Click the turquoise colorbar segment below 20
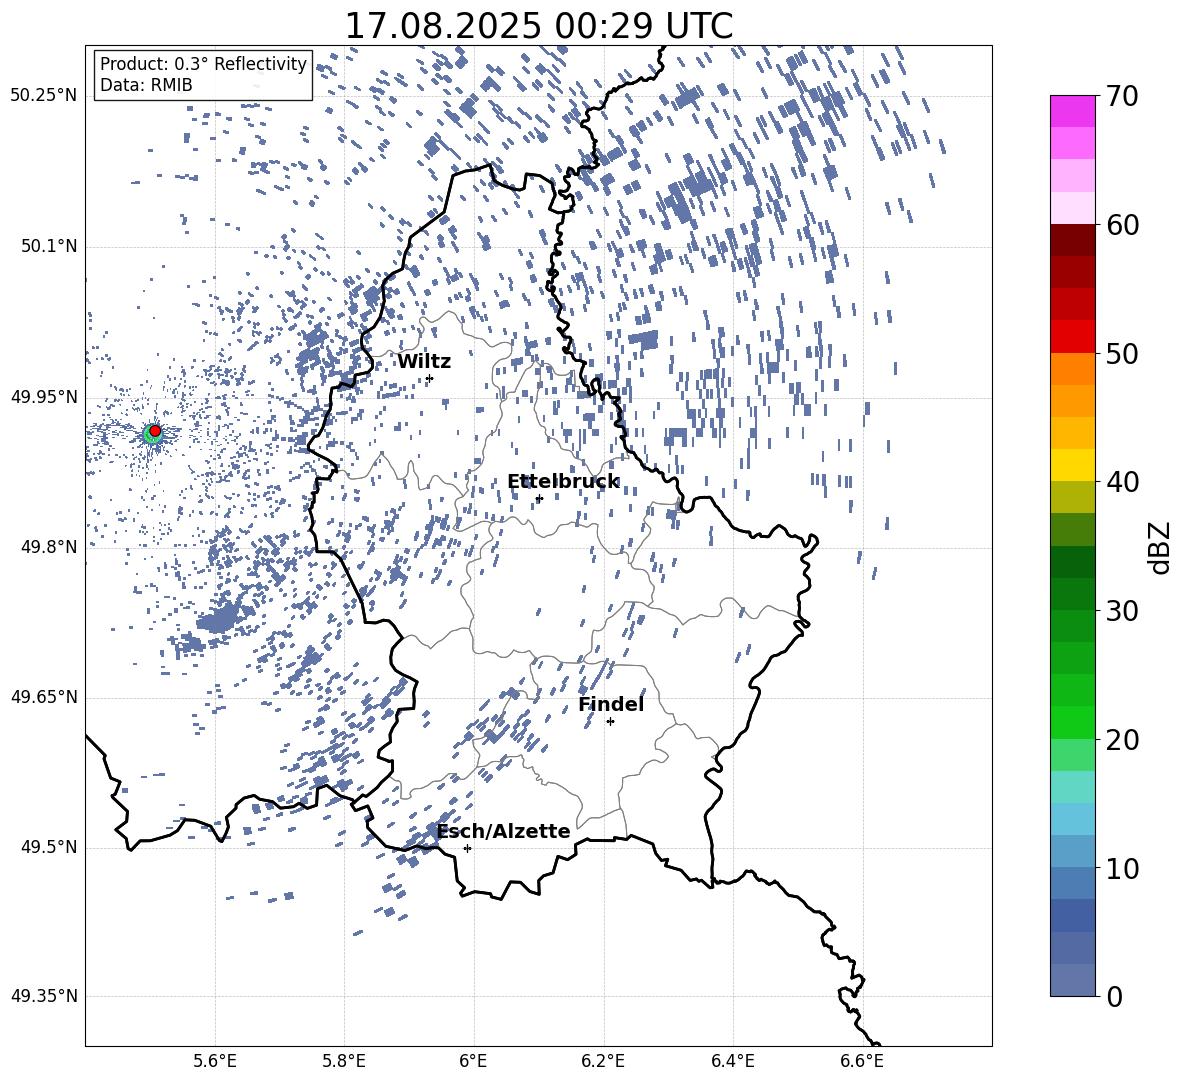 pos(1073,787)
